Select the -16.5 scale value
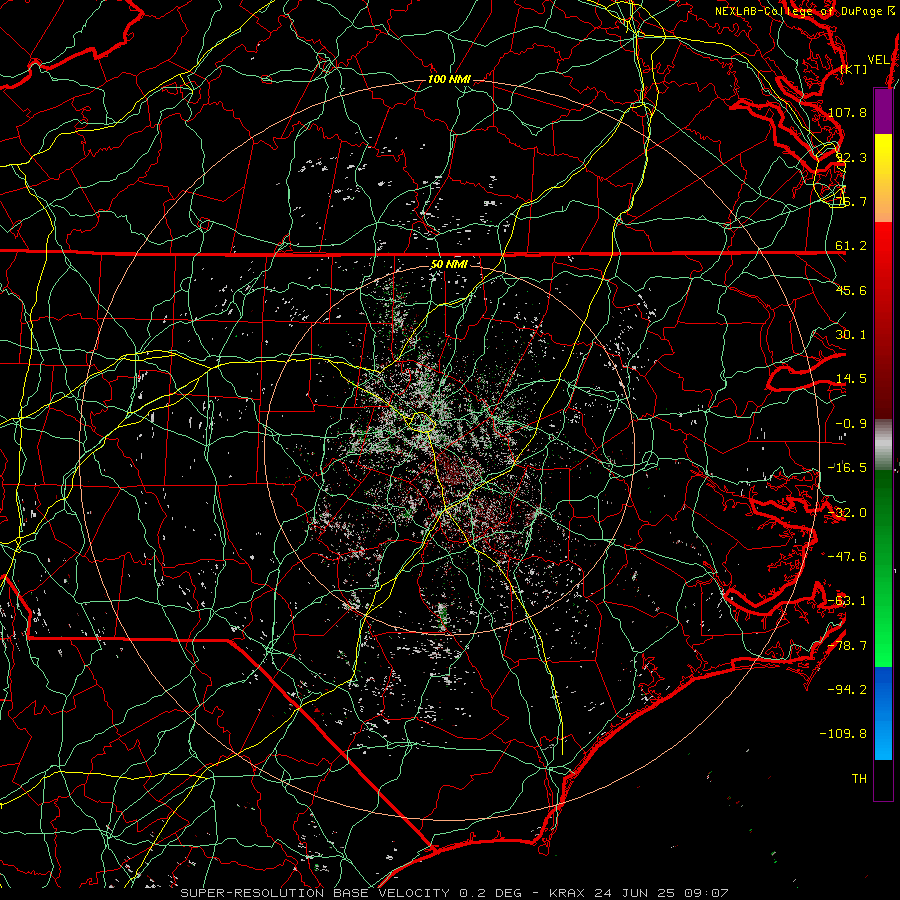Viewport: 900px width, 900px height. tap(847, 468)
